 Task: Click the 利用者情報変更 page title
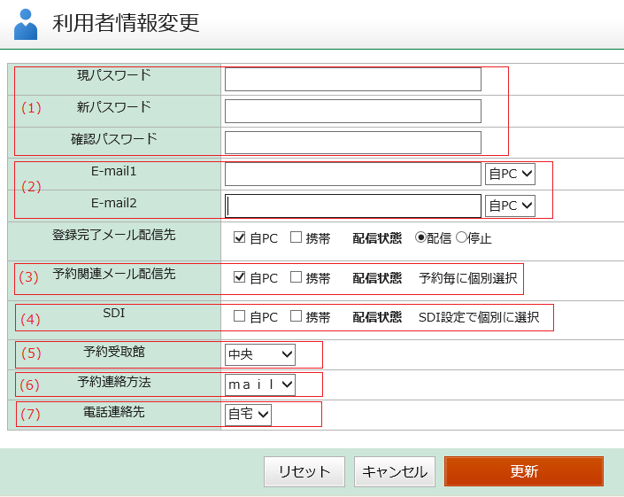tap(126, 23)
